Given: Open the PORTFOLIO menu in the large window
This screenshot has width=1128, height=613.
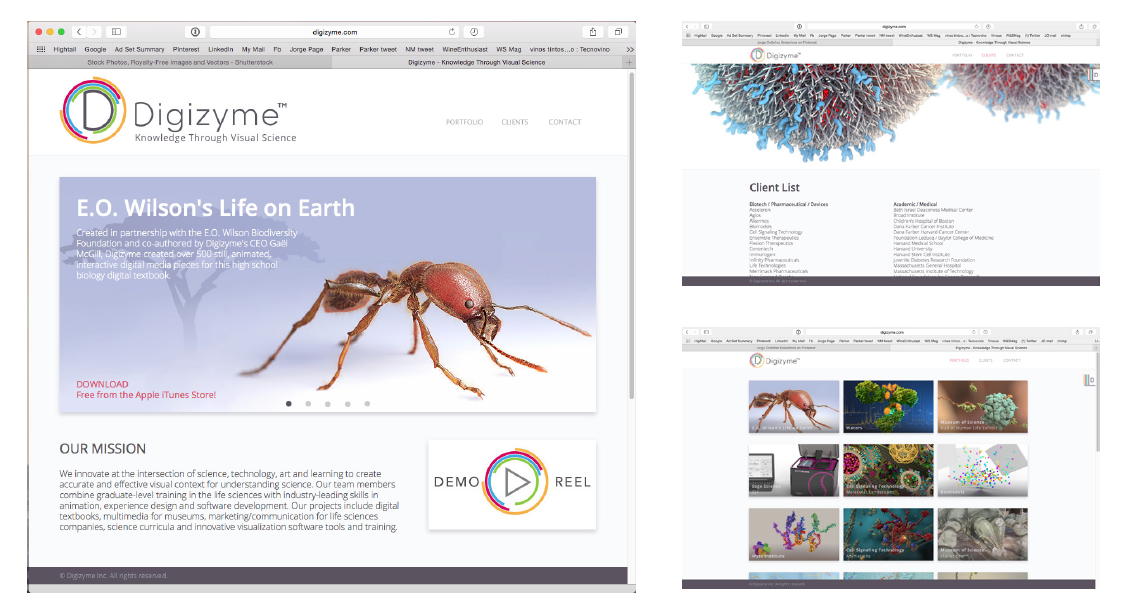Looking at the screenshot, I should coord(464,122).
